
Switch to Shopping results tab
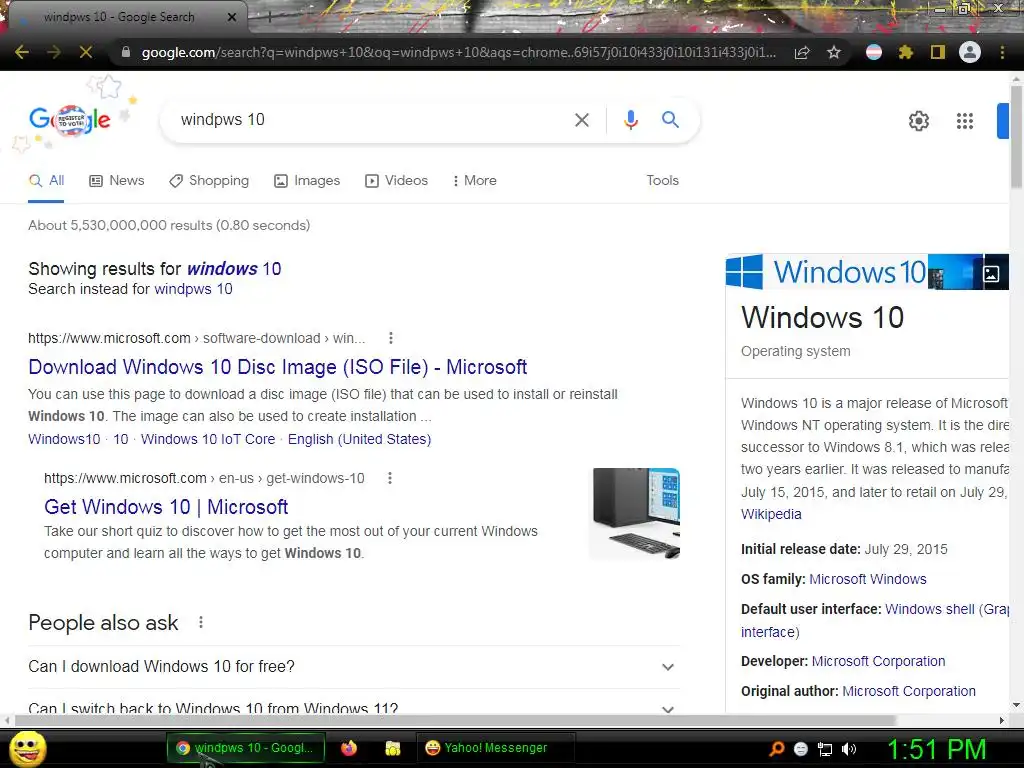[209, 180]
